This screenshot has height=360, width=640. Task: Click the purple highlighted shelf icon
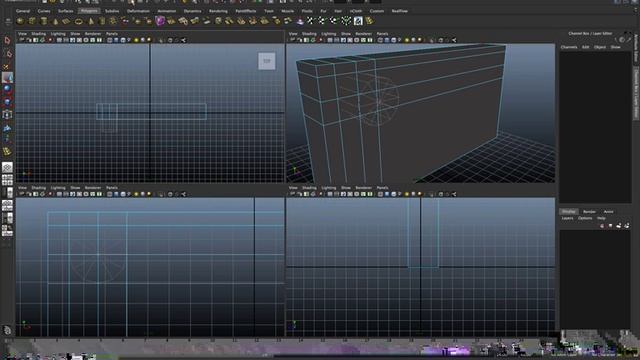point(160,21)
